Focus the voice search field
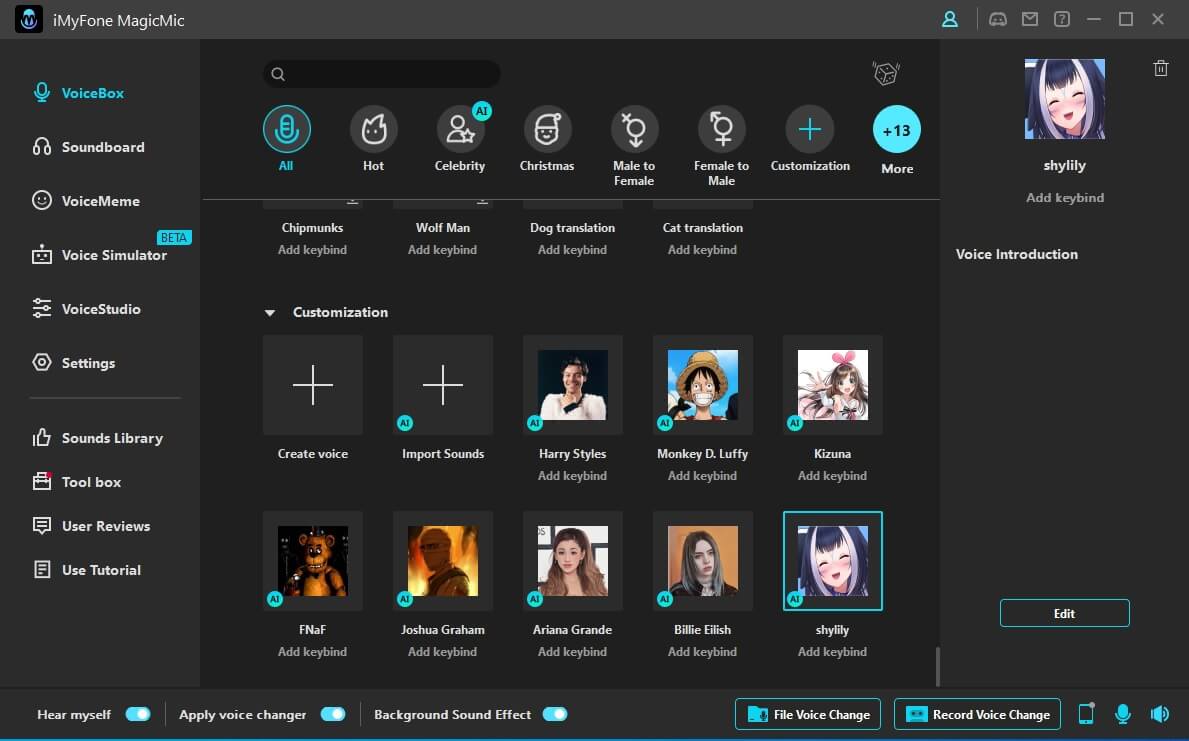Image resolution: width=1189 pixels, height=741 pixels. coord(381,74)
